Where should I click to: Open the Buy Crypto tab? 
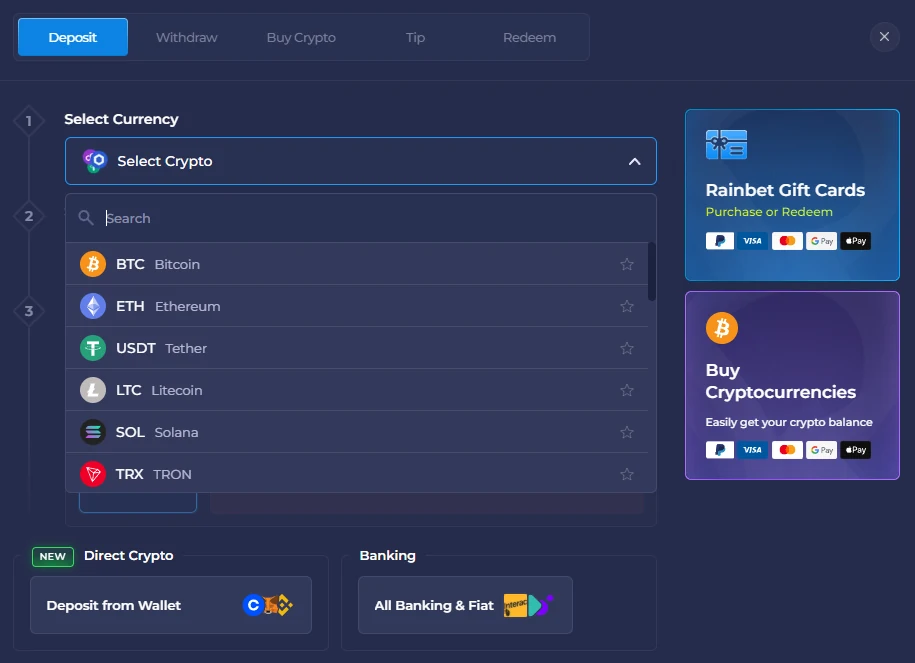pyautogui.click(x=301, y=37)
